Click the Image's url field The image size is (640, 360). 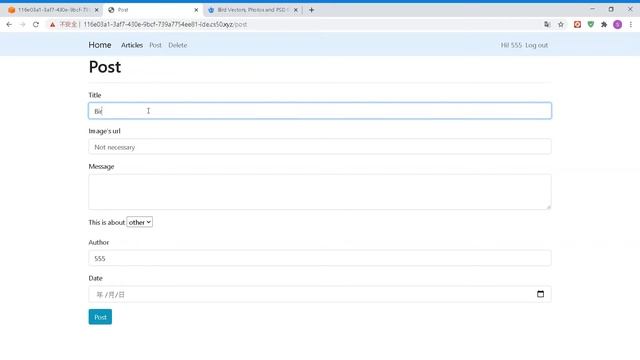click(320, 147)
